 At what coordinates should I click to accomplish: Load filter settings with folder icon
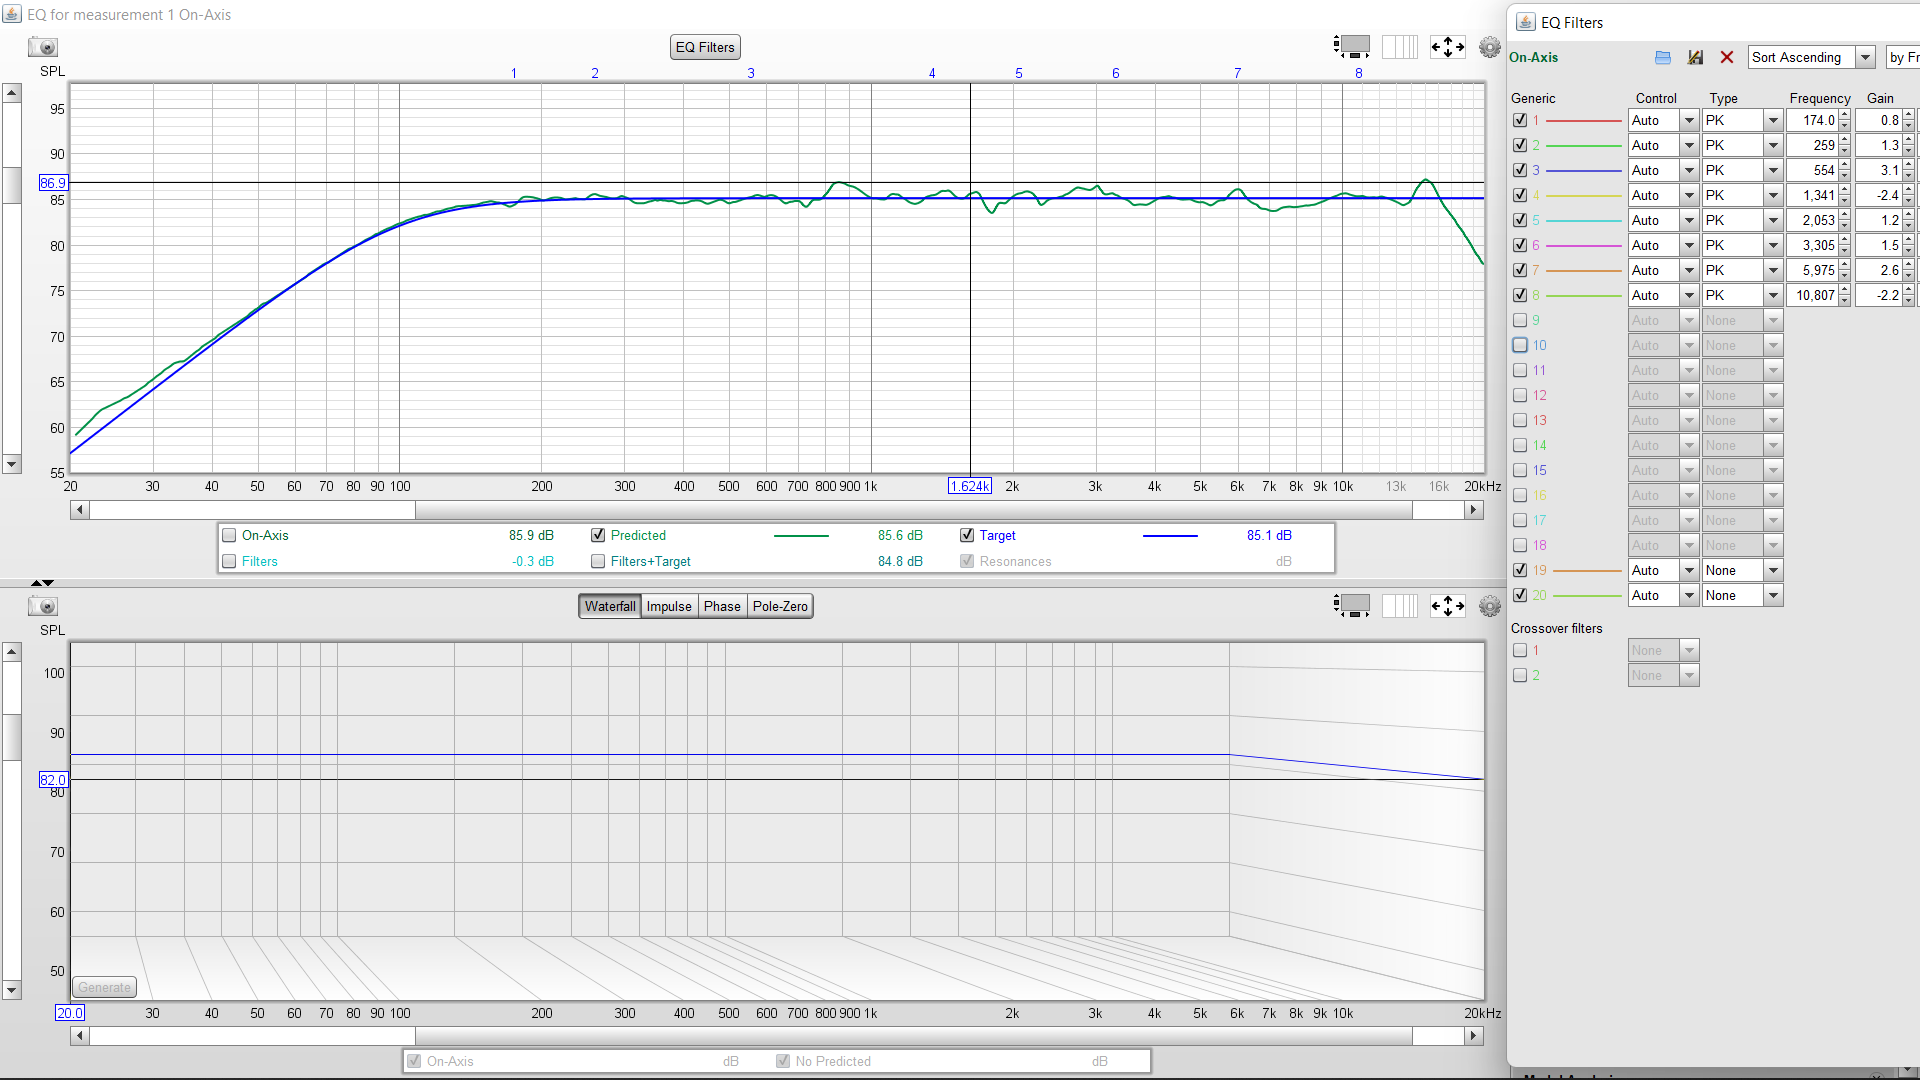pyautogui.click(x=1663, y=58)
